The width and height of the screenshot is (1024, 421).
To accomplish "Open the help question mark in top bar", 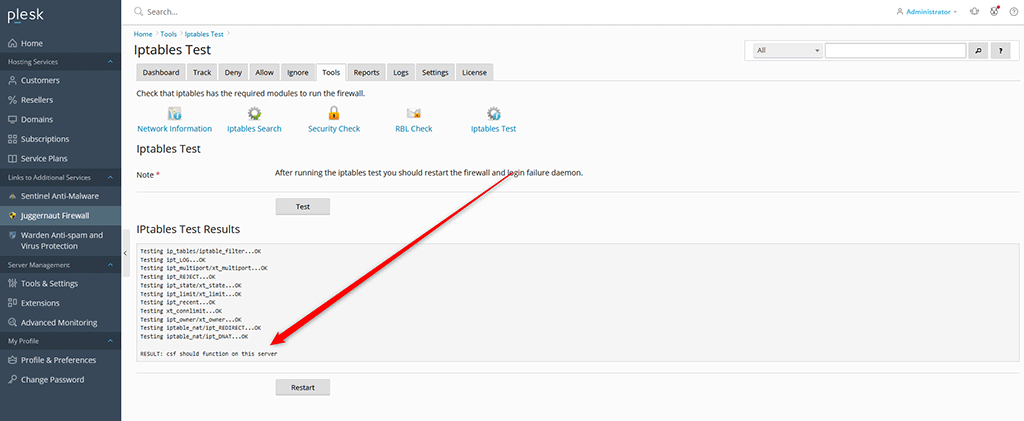I will 1013,11.
